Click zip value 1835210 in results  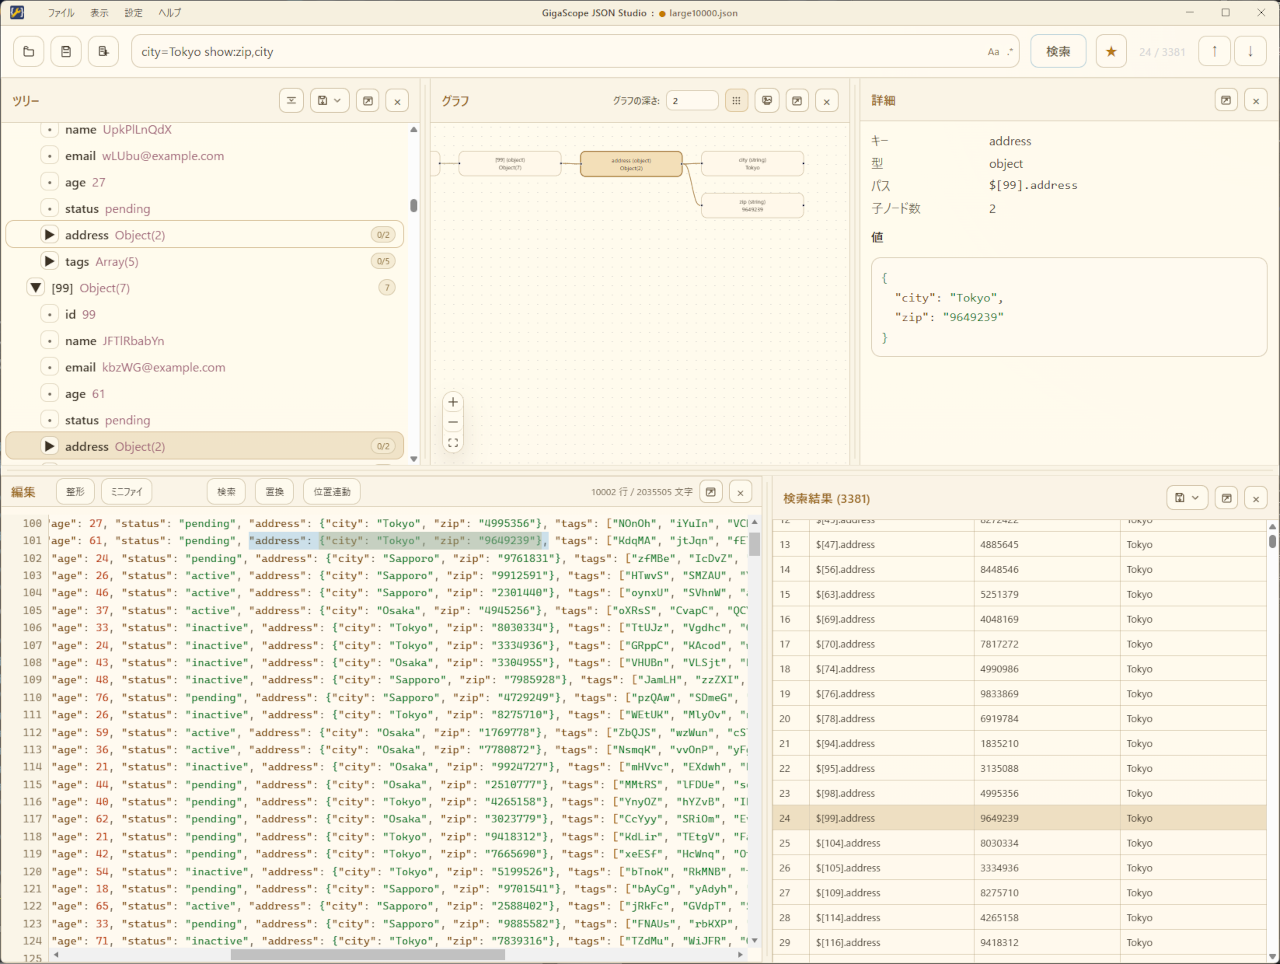999,744
